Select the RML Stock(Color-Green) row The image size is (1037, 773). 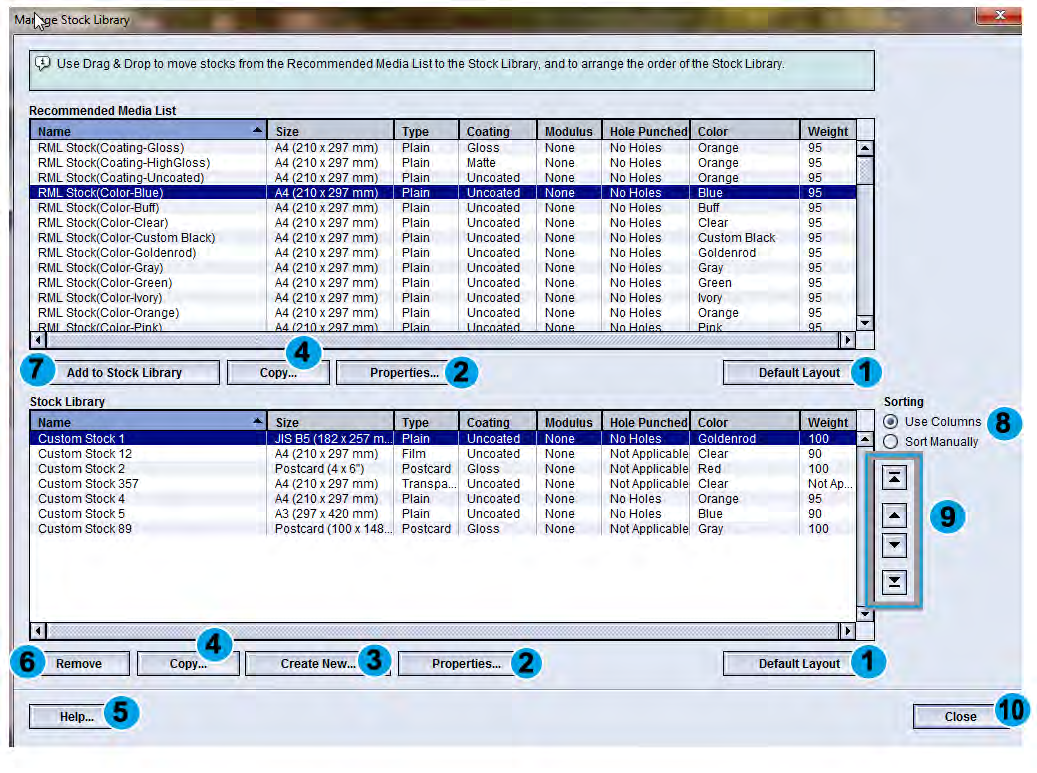coord(443,283)
